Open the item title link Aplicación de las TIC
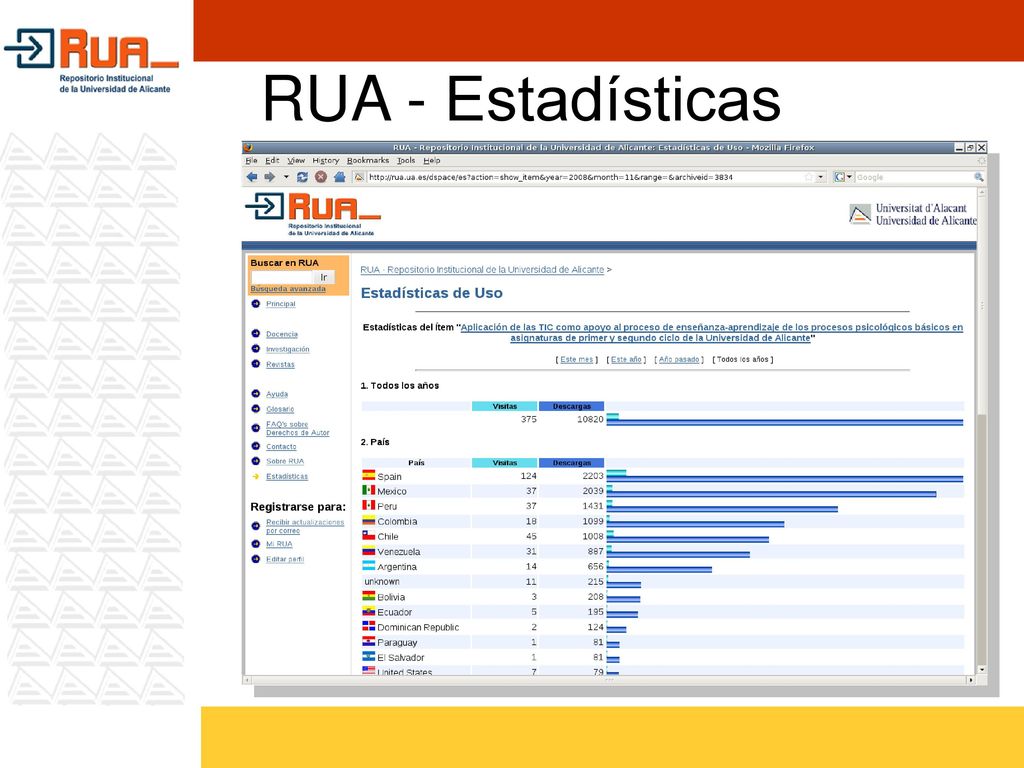This screenshot has width=1024, height=768. (x=712, y=332)
